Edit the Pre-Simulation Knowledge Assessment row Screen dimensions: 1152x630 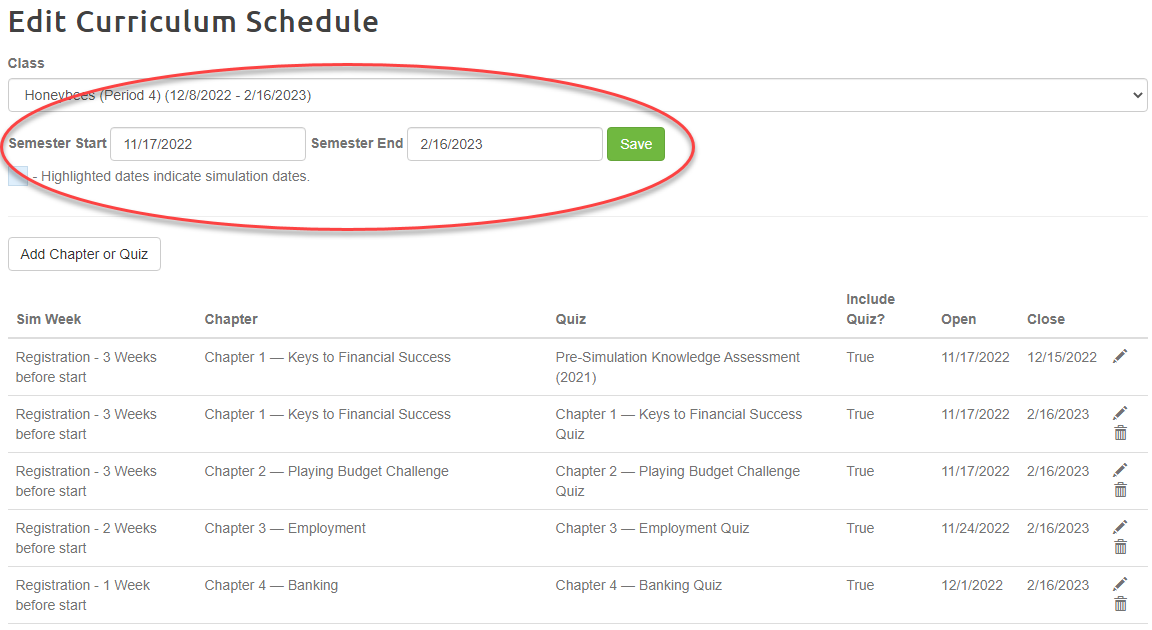(1120, 357)
